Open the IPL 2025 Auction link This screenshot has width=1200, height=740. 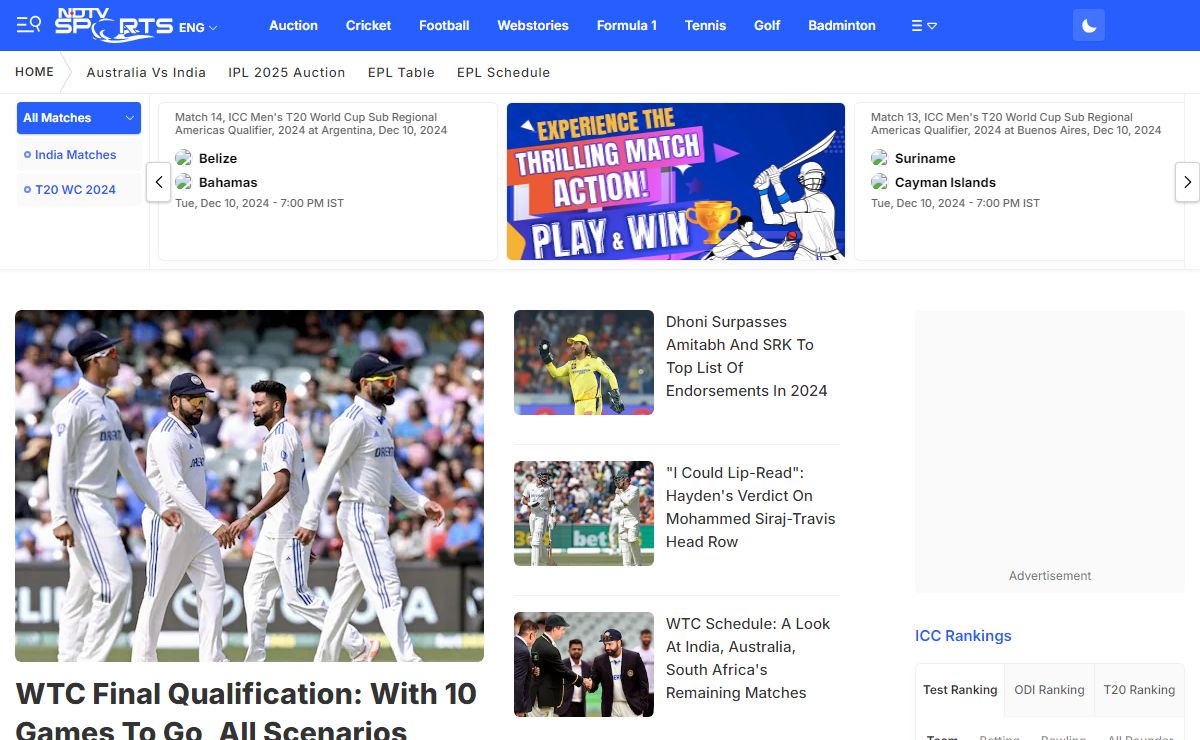286,73
